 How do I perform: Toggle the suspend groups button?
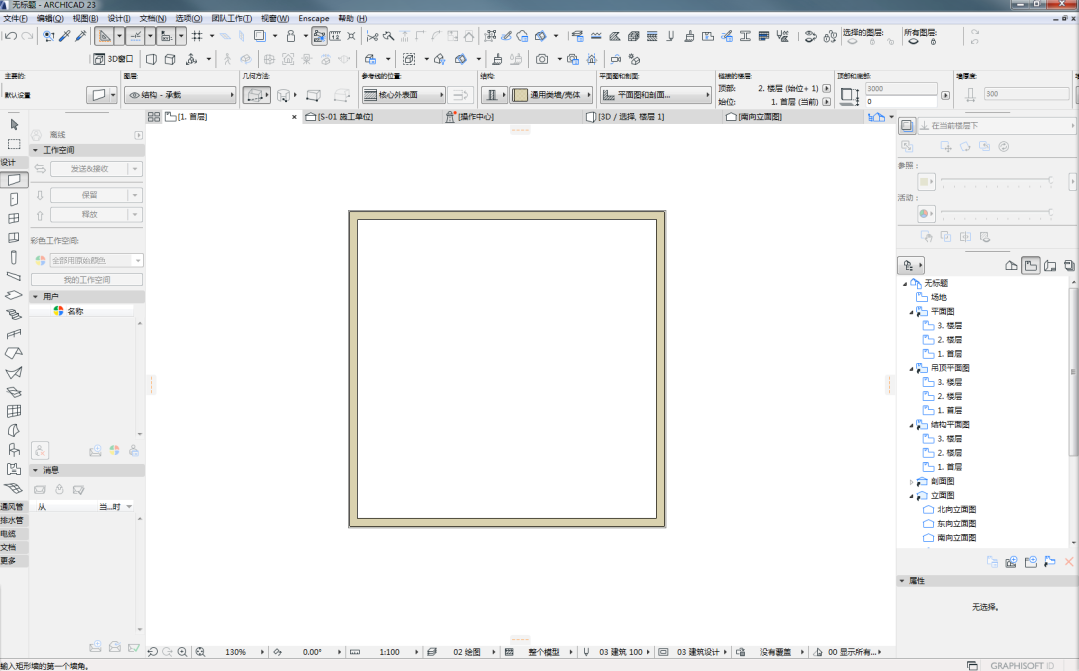click(x=319, y=36)
